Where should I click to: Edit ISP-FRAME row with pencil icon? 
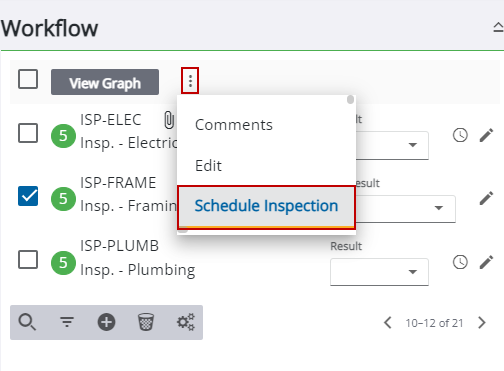(486, 198)
